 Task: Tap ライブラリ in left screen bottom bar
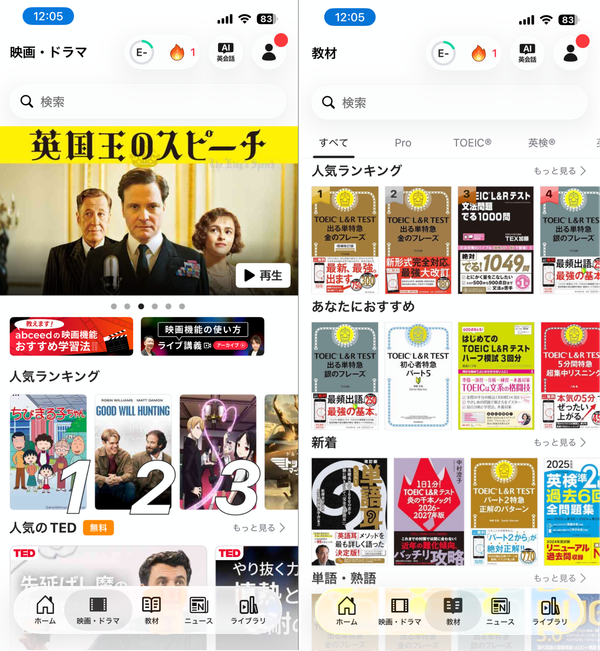click(248, 610)
